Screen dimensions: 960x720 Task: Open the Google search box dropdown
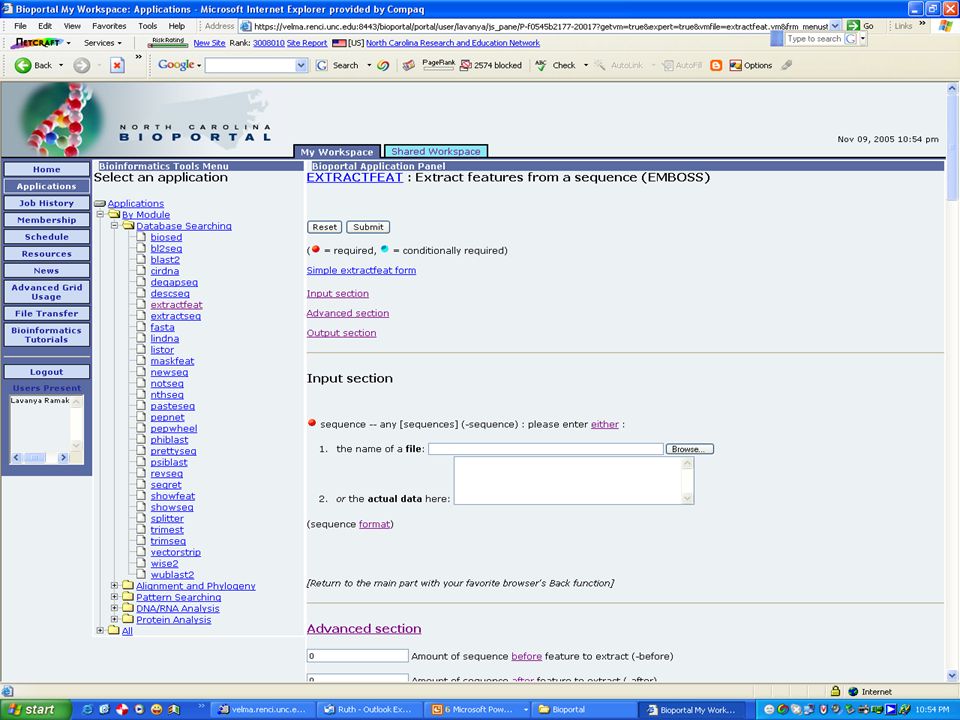pos(301,66)
